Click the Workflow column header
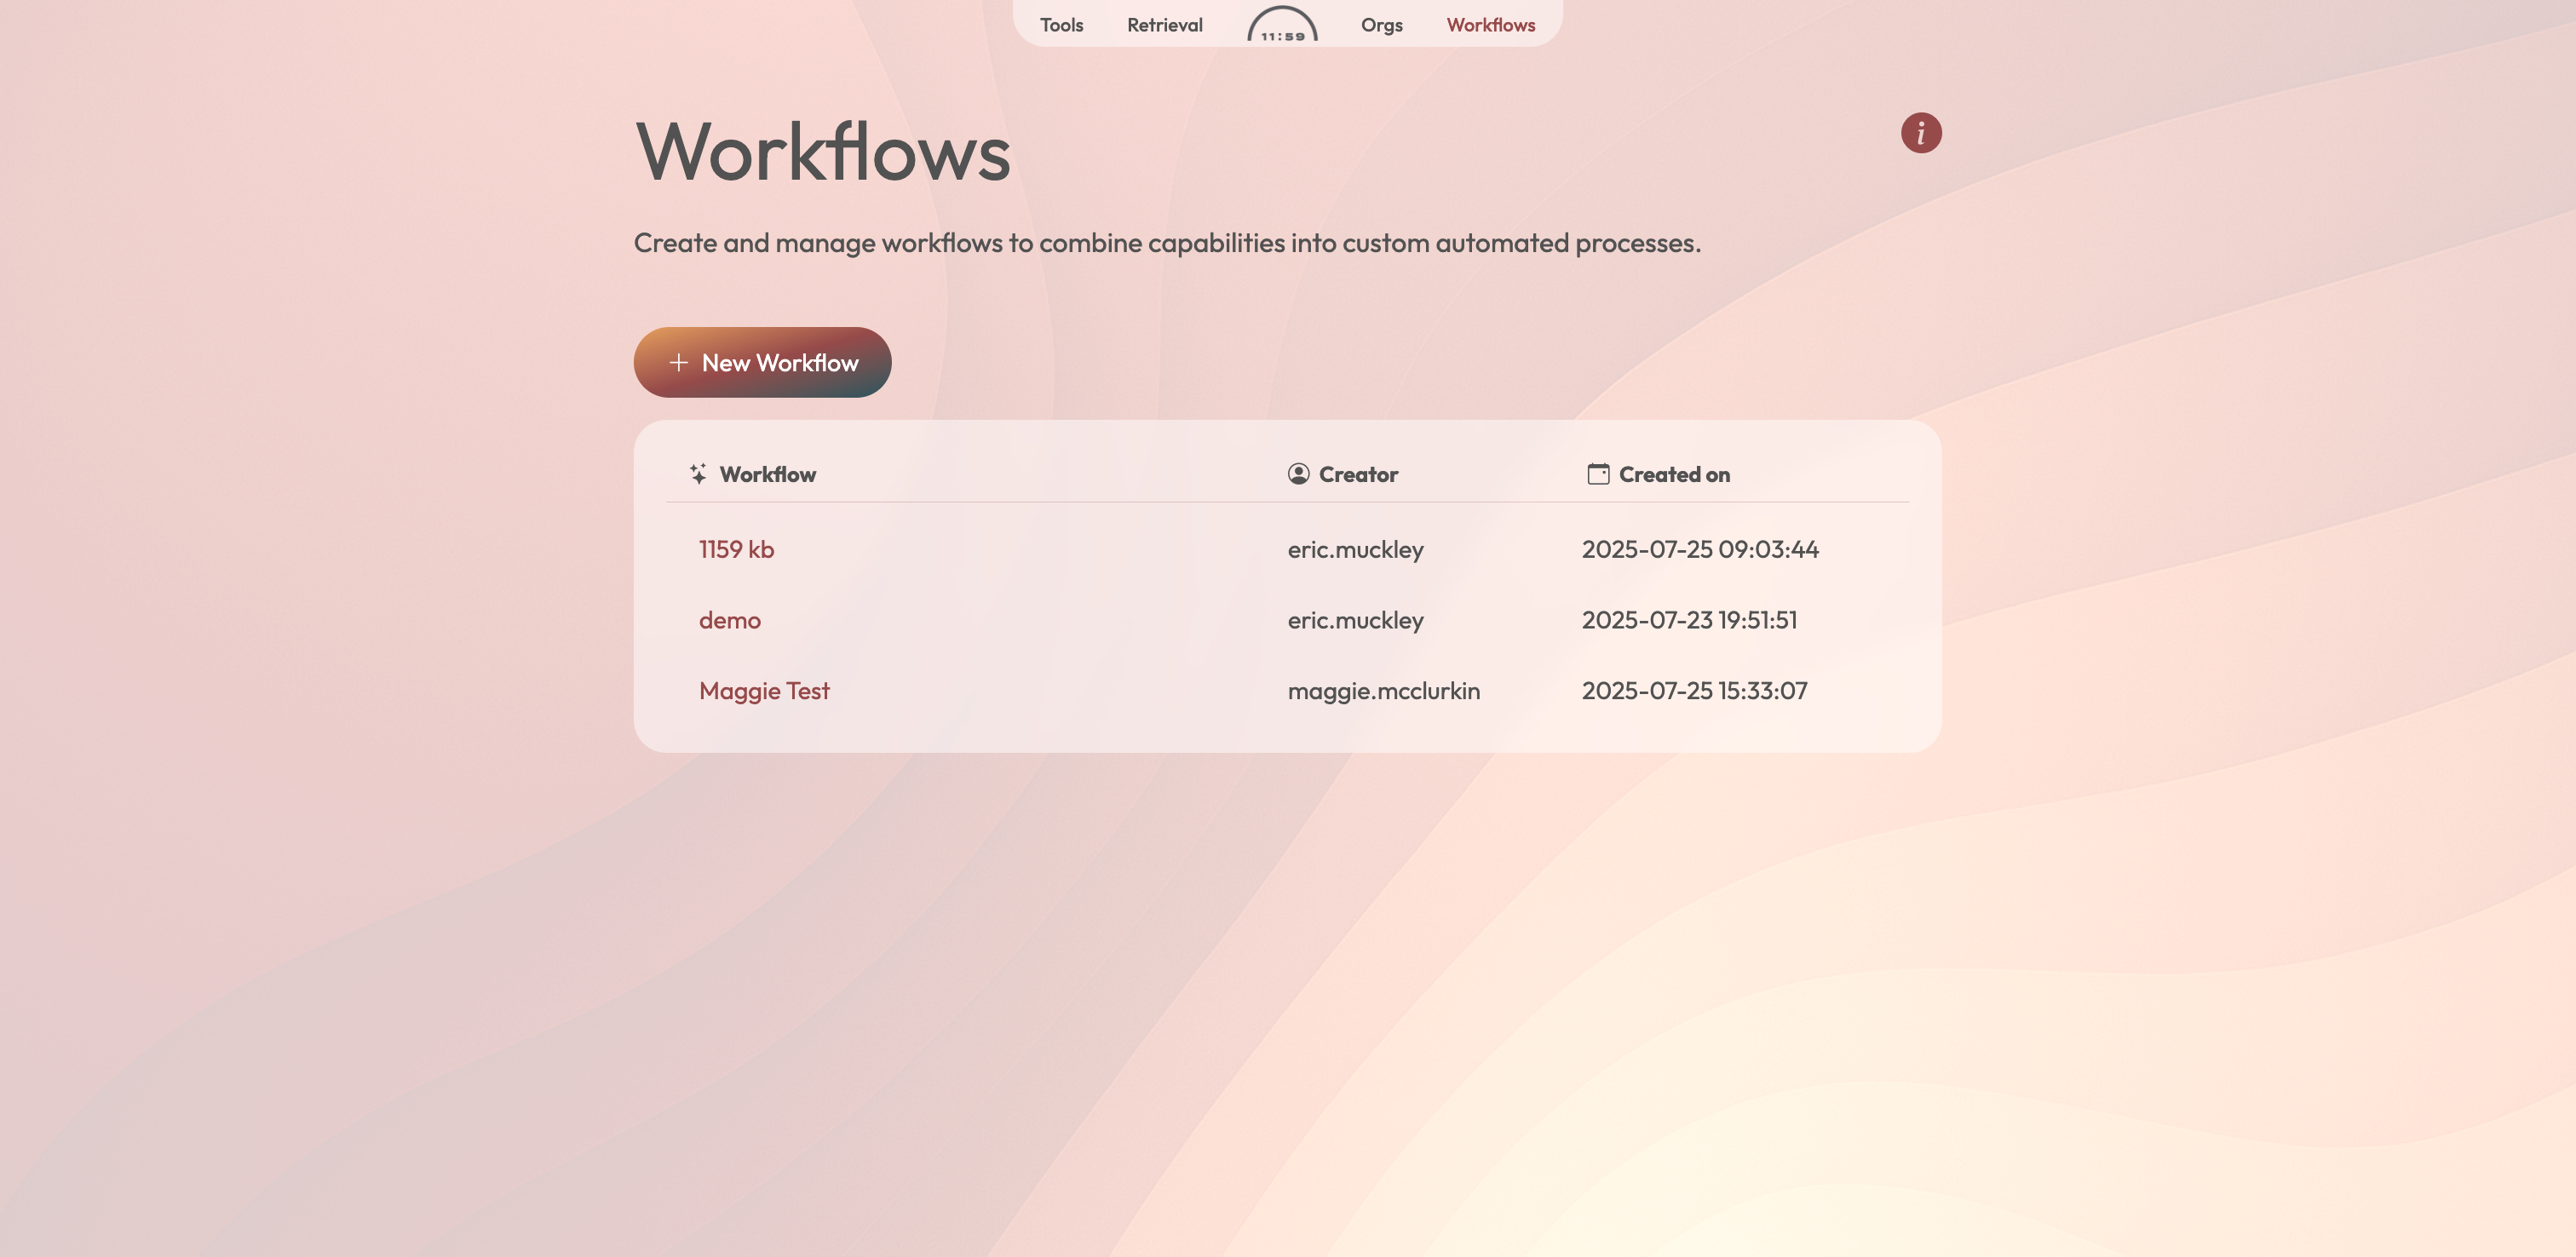2576x1257 pixels. point(767,475)
